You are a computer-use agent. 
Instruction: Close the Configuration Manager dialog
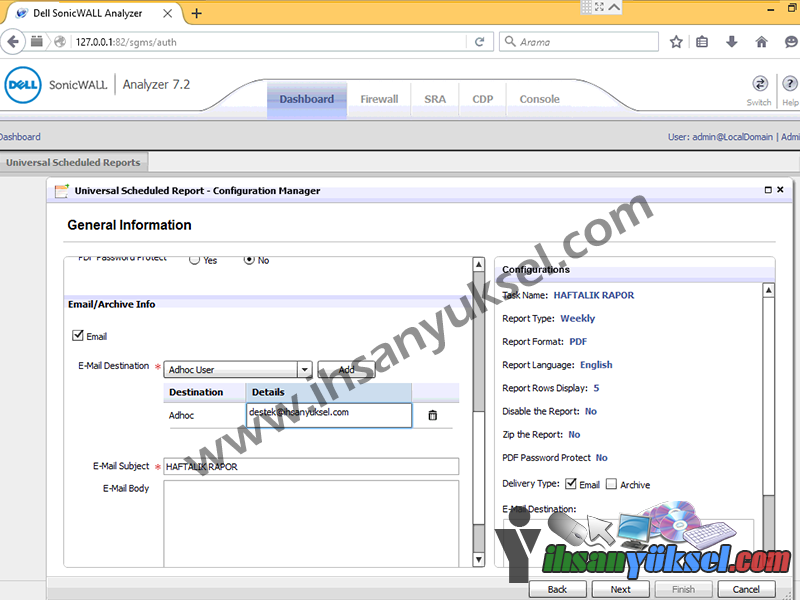coord(780,190)
